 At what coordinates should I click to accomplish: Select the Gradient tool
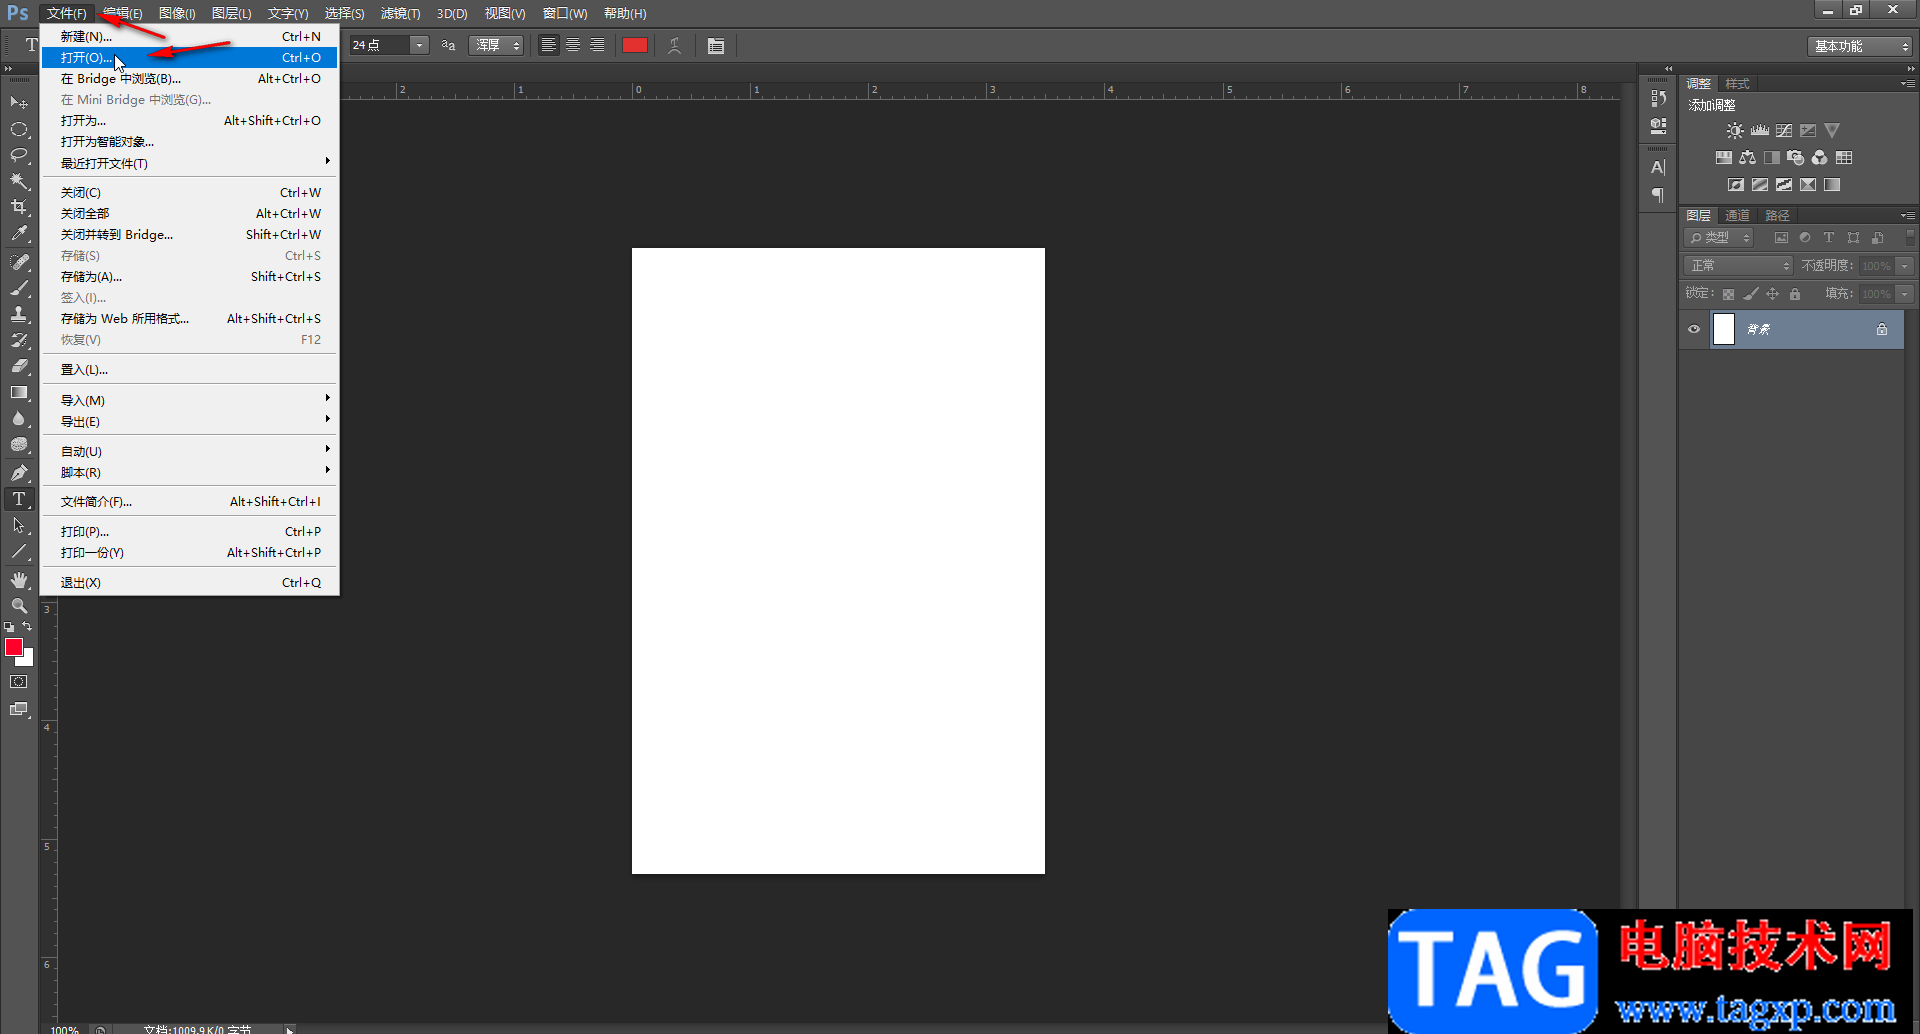click(x=19, y=393)
